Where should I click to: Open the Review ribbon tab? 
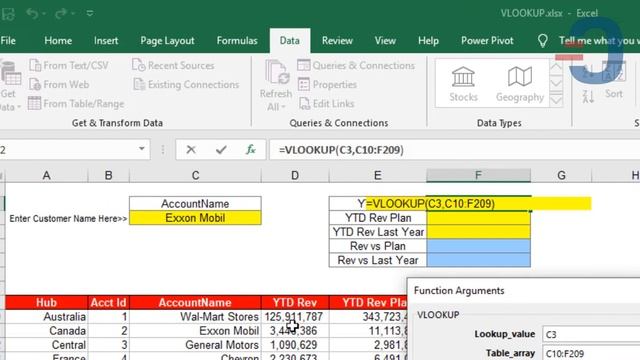pos(337,40)
